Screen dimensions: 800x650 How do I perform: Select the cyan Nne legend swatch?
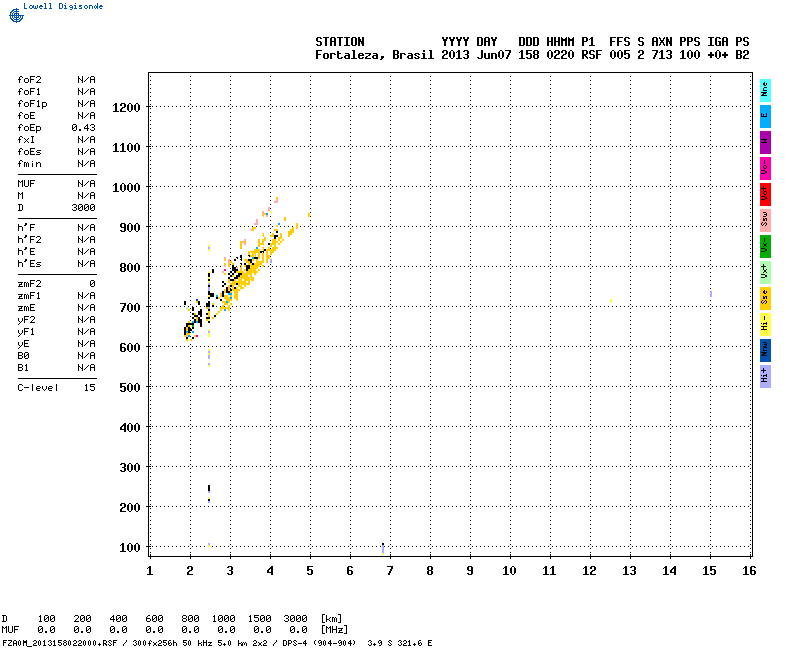pos(765,90)
